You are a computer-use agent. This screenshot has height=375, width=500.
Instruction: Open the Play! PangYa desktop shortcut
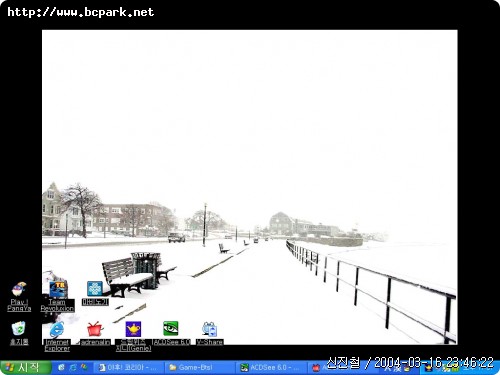coord(19,296)
